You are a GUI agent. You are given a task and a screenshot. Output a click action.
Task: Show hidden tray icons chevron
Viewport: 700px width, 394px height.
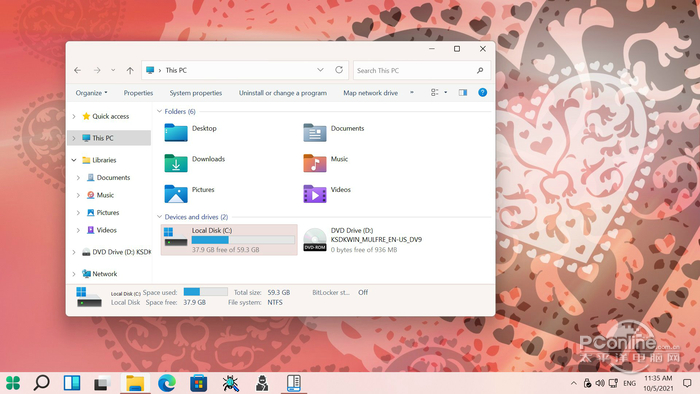(574, 383)
